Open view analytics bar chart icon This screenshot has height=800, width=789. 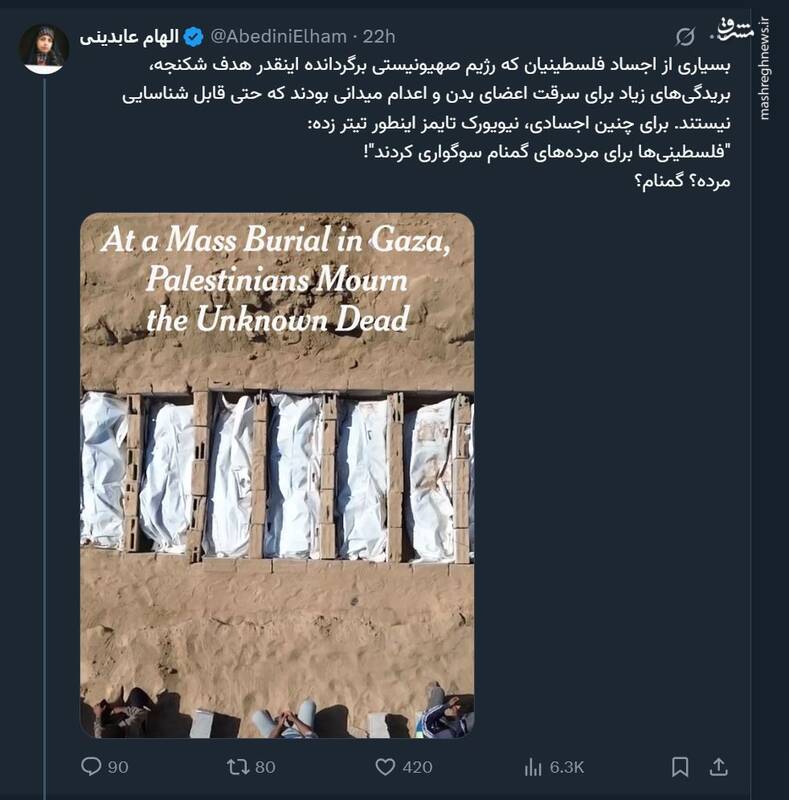[x=533, y=767]
